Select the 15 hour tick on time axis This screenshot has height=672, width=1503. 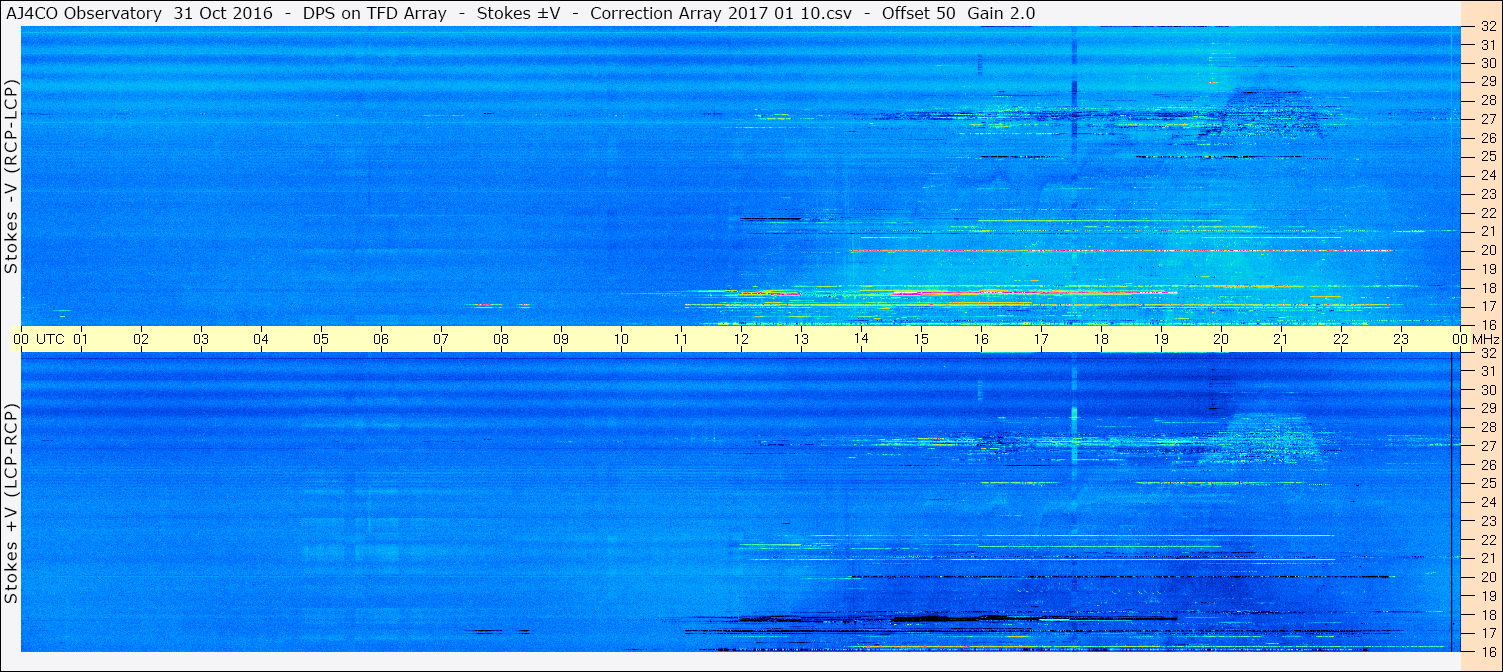[x=921, y=339]
